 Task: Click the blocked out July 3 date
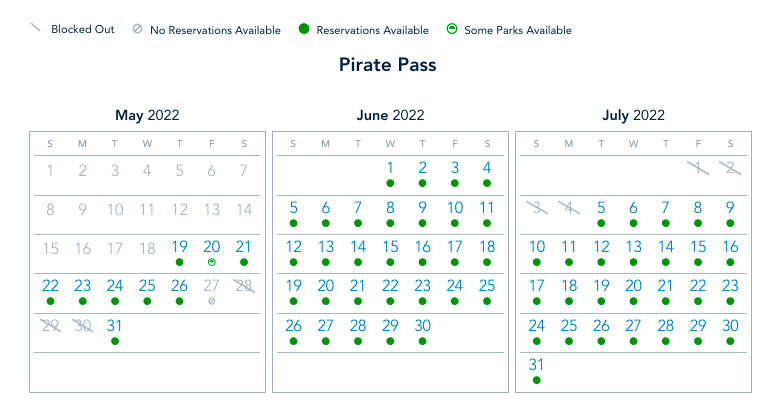click(537, 208)
